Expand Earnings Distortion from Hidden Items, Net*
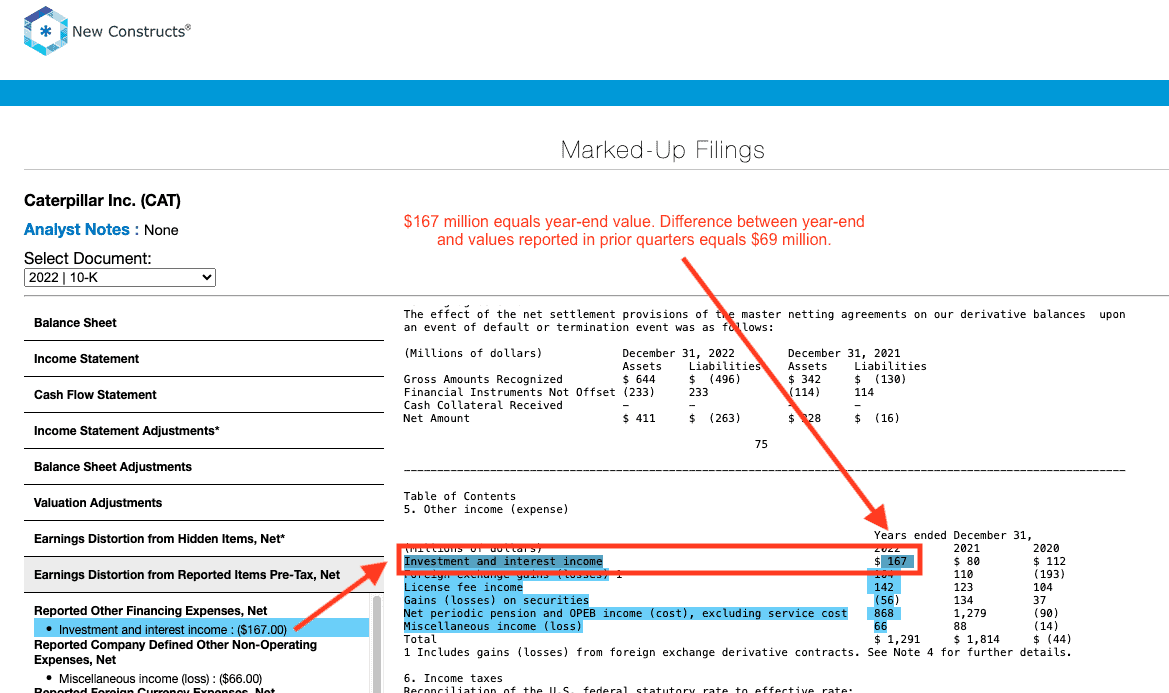The height and width of the screenshot is (693, 1169). pyautogui.click(x=204, y=539)
